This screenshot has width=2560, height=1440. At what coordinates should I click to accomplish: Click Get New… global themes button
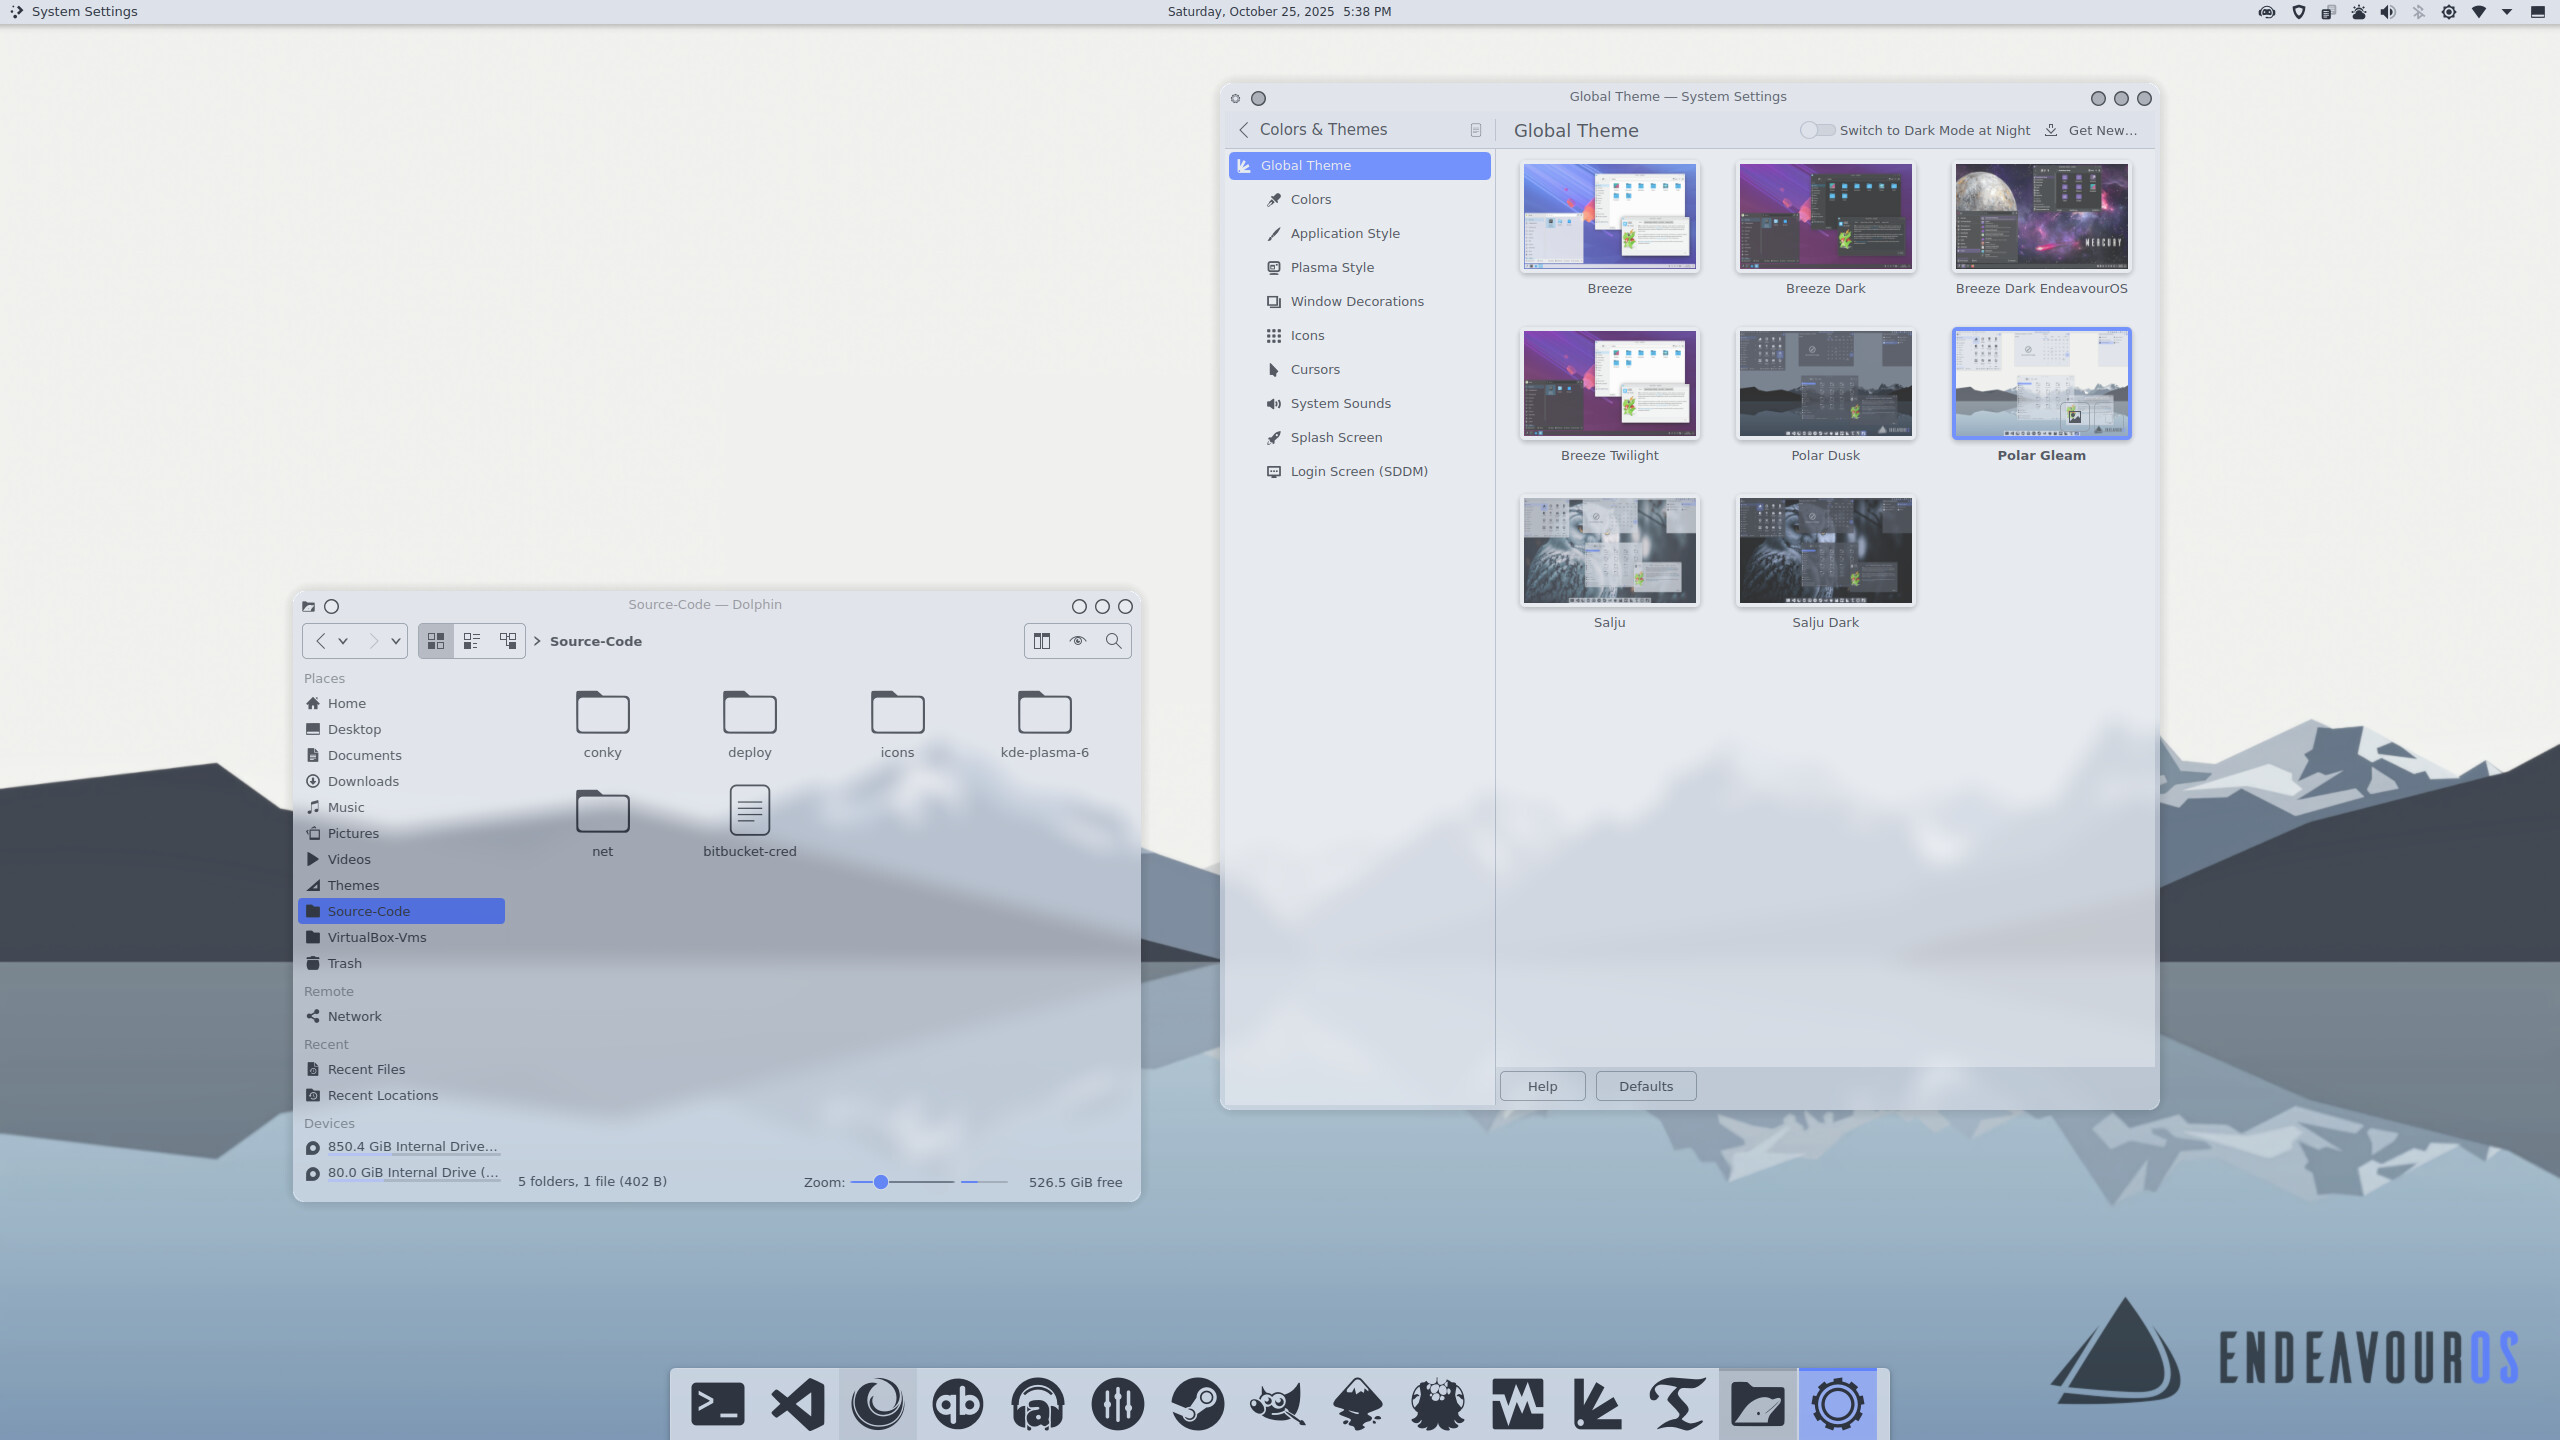2092,130
